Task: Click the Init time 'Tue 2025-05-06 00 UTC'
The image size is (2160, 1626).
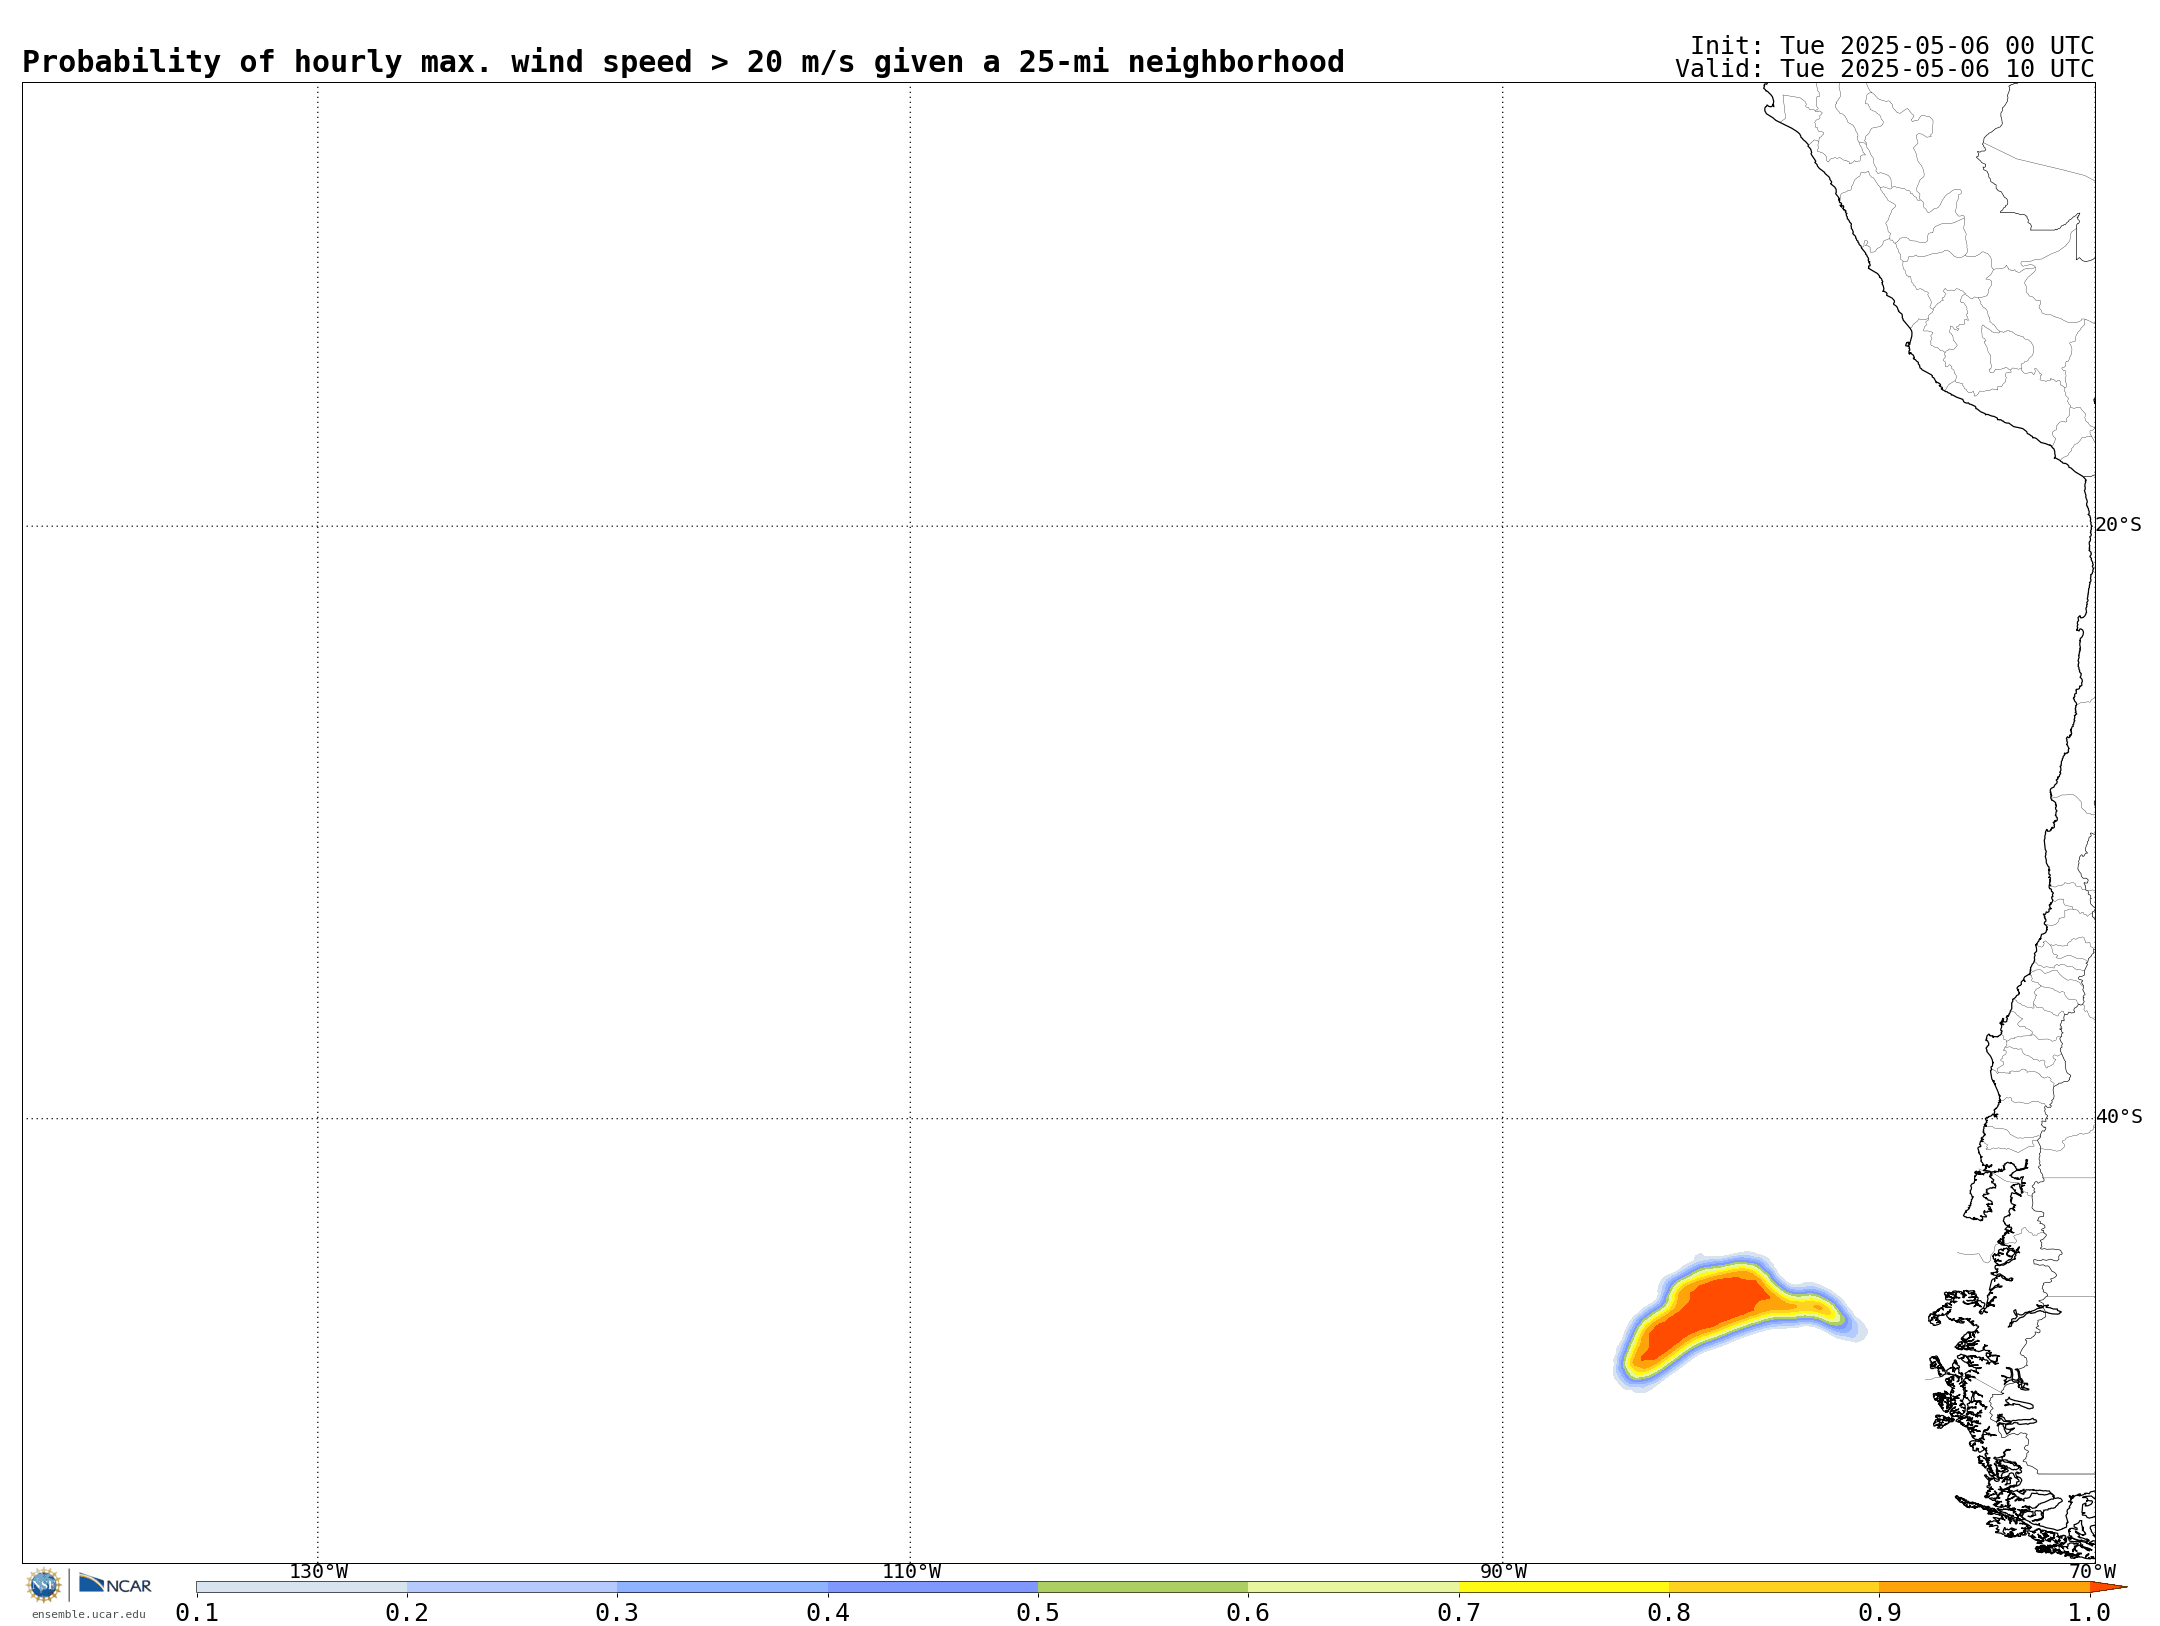Action: coord(1937,46)
